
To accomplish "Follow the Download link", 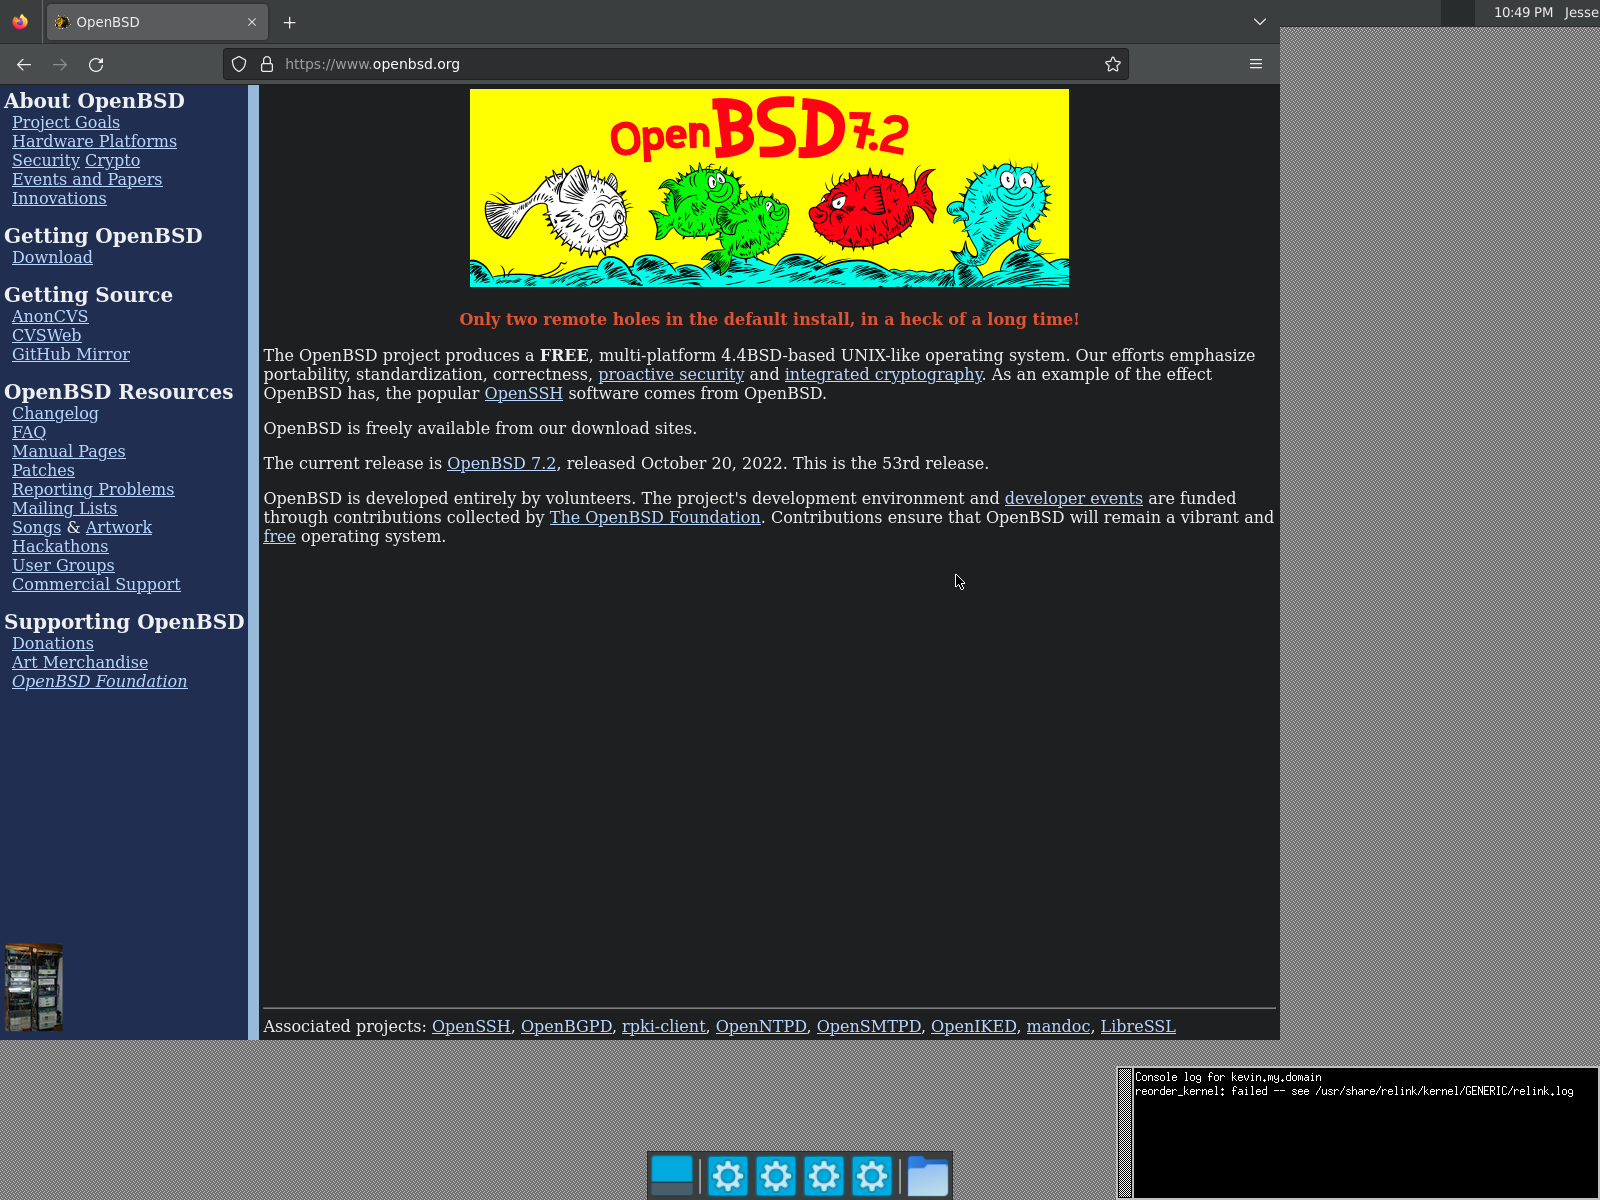I will coord(52,257).
